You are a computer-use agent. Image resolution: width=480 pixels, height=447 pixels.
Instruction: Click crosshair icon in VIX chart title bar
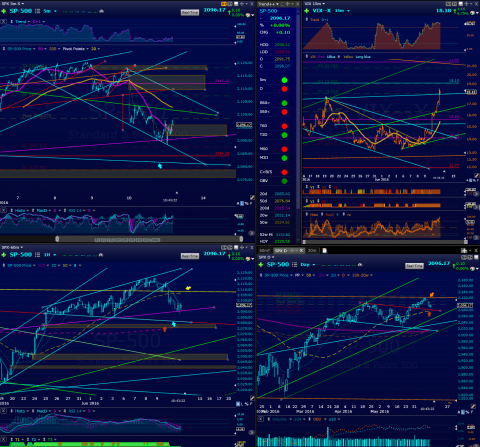(x=466, y=4)
